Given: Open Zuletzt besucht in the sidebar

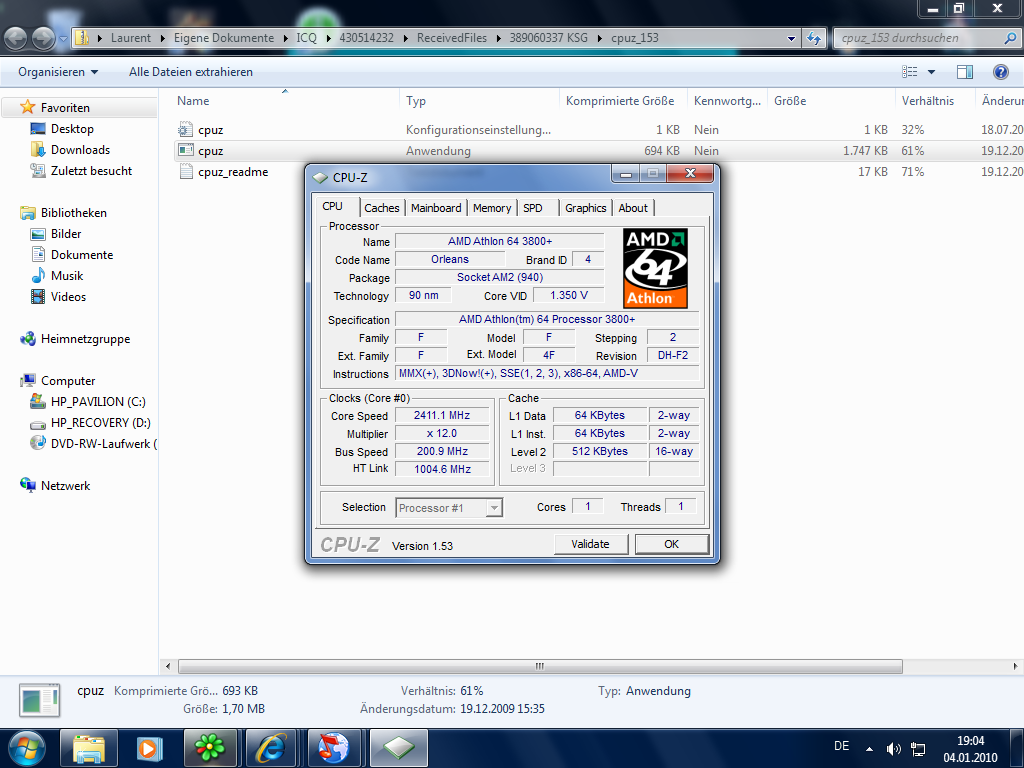Looking at the screenshot, I should tap(91, 170).
